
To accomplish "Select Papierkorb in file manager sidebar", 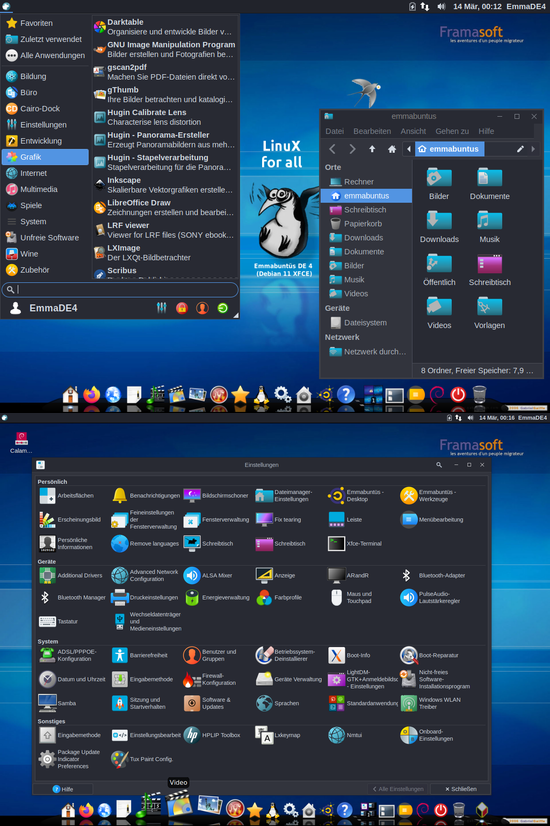I will 366,223.
